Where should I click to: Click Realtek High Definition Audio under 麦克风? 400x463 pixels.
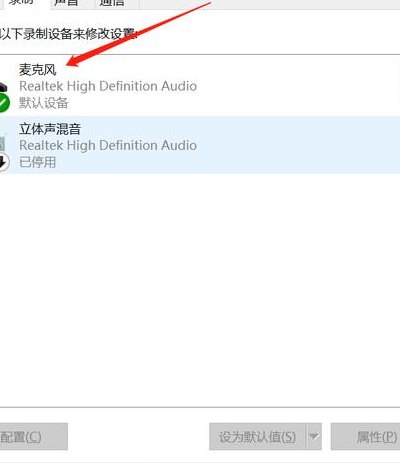[108, 86]
